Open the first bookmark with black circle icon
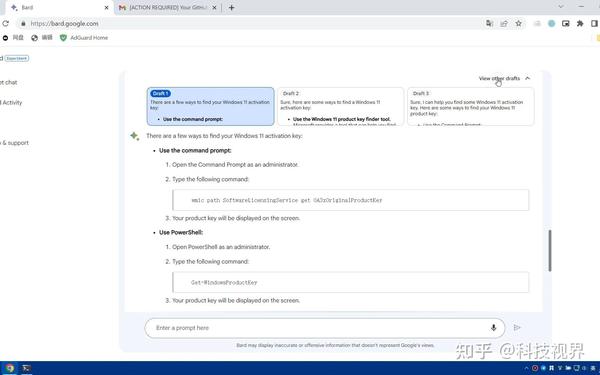This screenshot has height=375, width=600. point(13,38)
